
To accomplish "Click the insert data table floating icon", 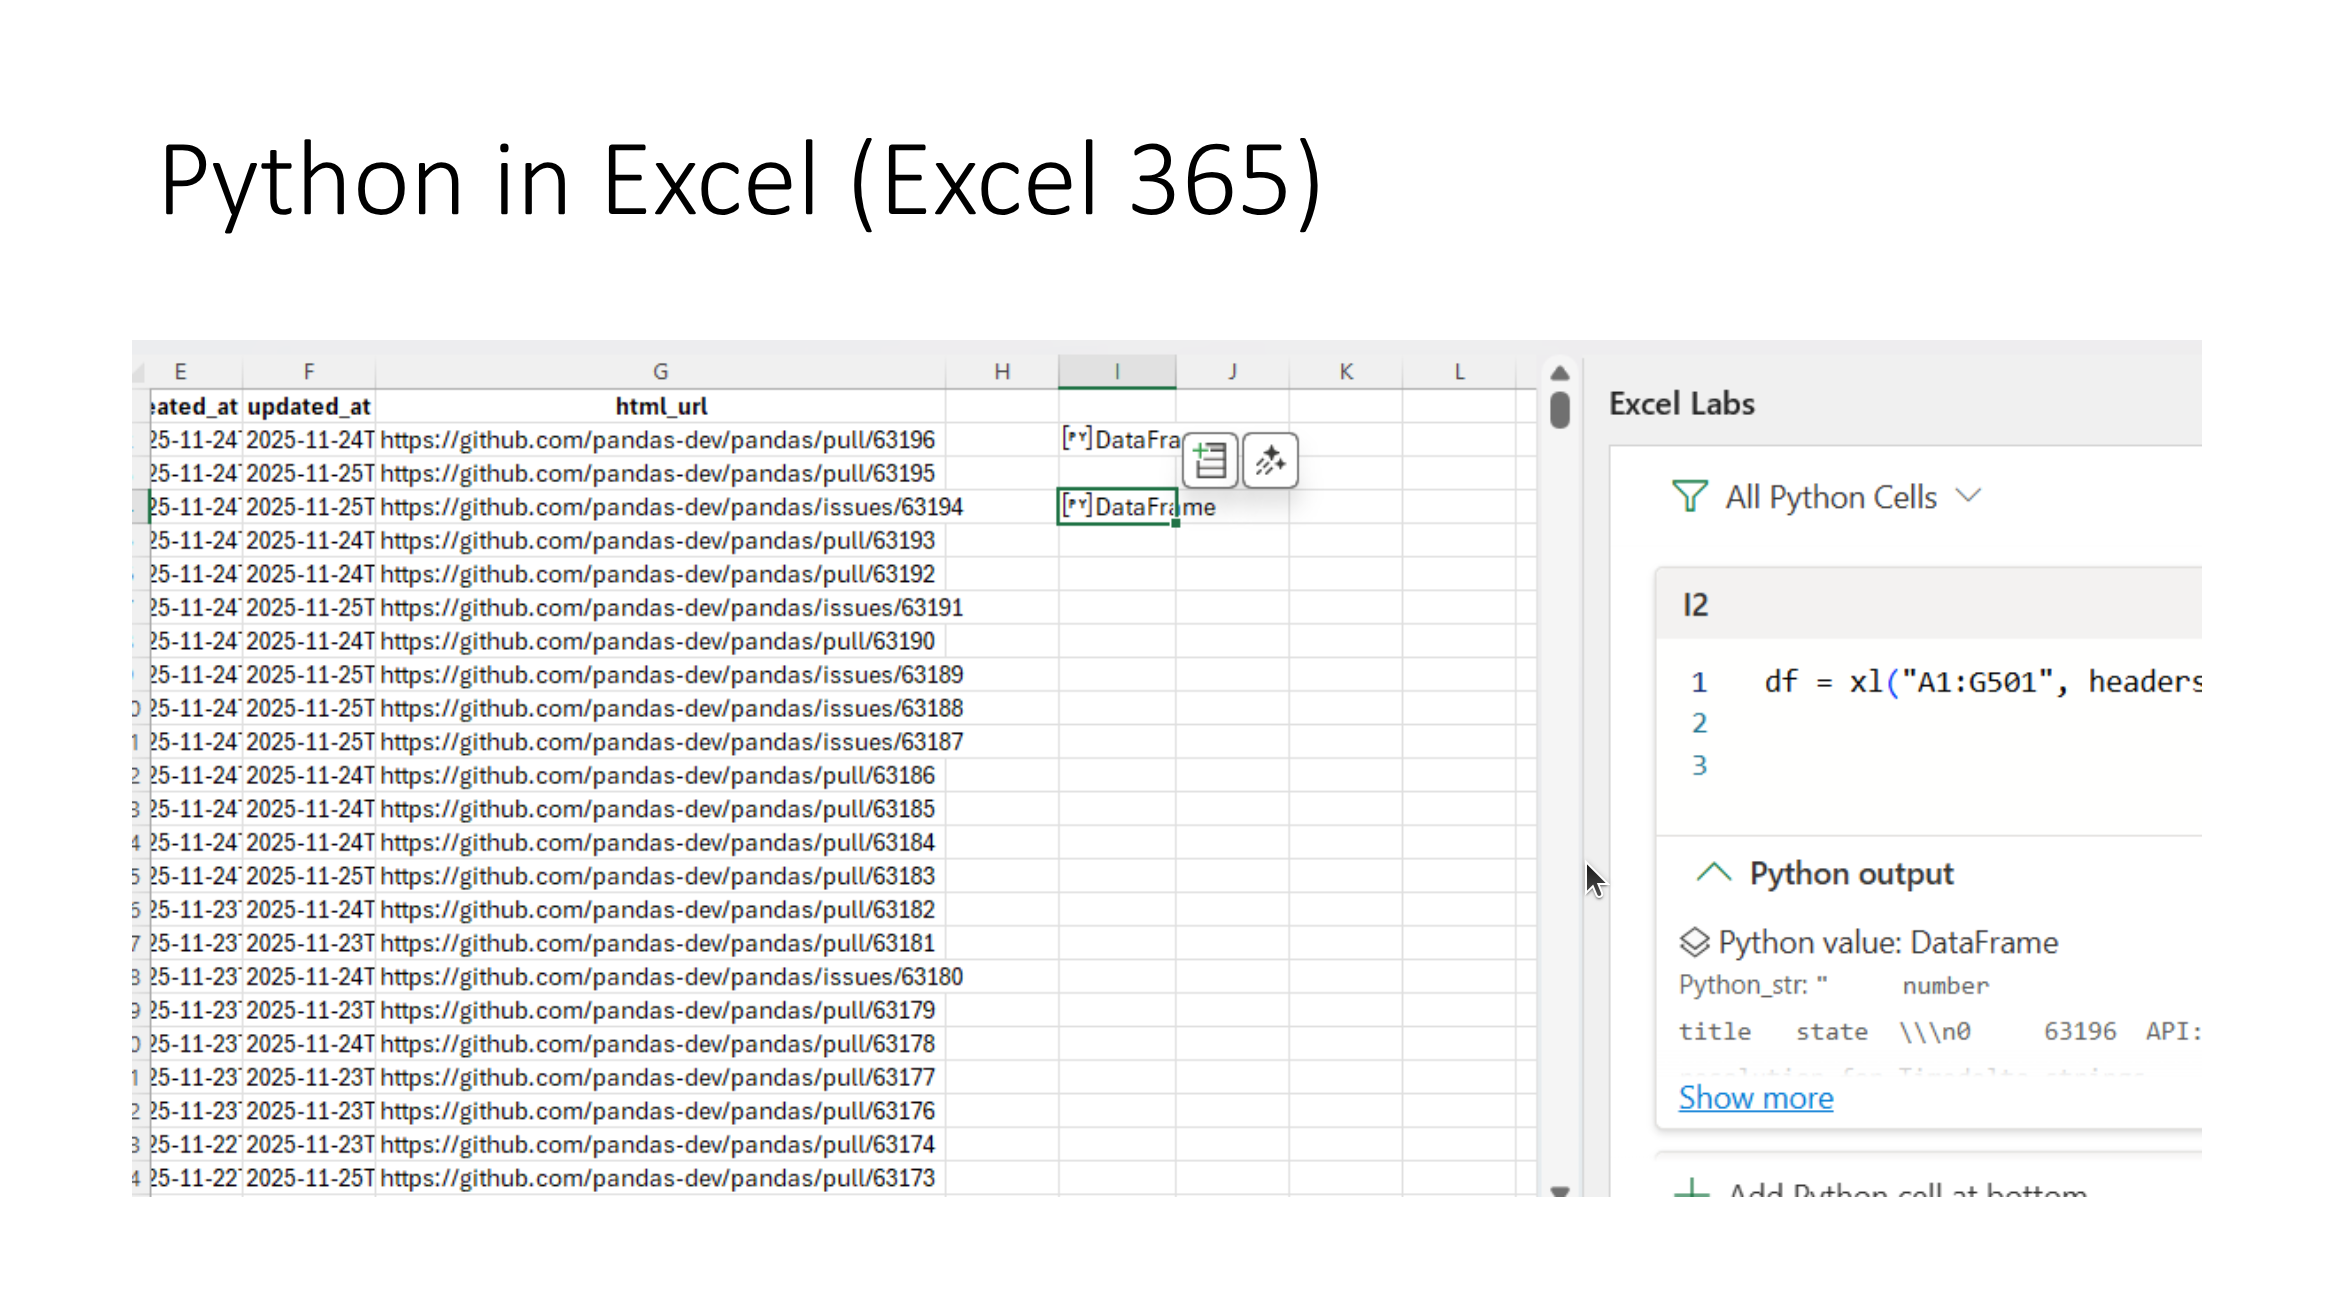I will point(1210,461).
